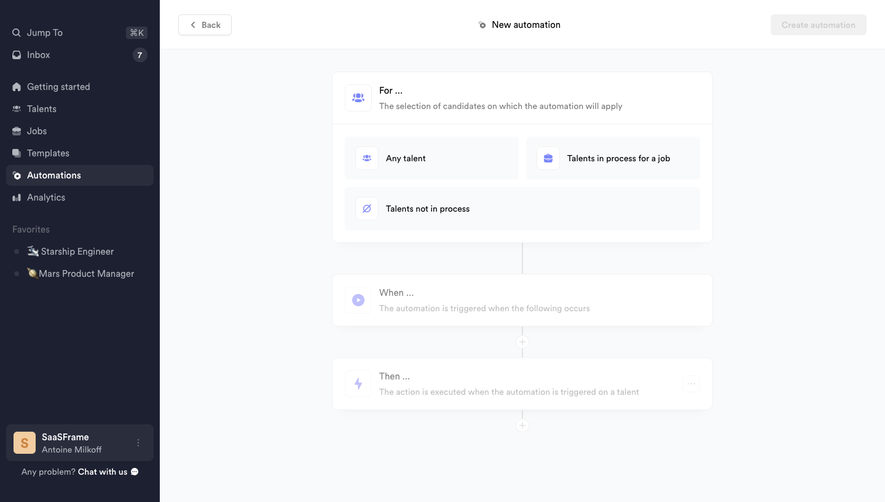Click the New automation title
Viewport: 885px width, 502px height.
pyautogui.click(x=526, y=25)
